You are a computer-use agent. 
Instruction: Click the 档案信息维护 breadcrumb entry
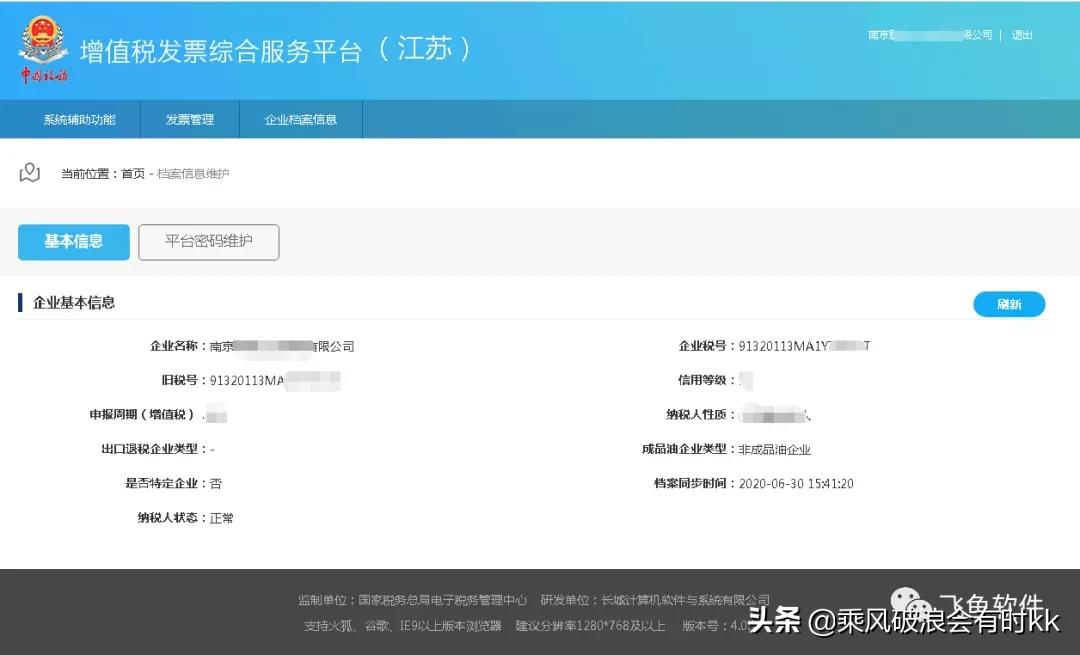tap(193, 171)
